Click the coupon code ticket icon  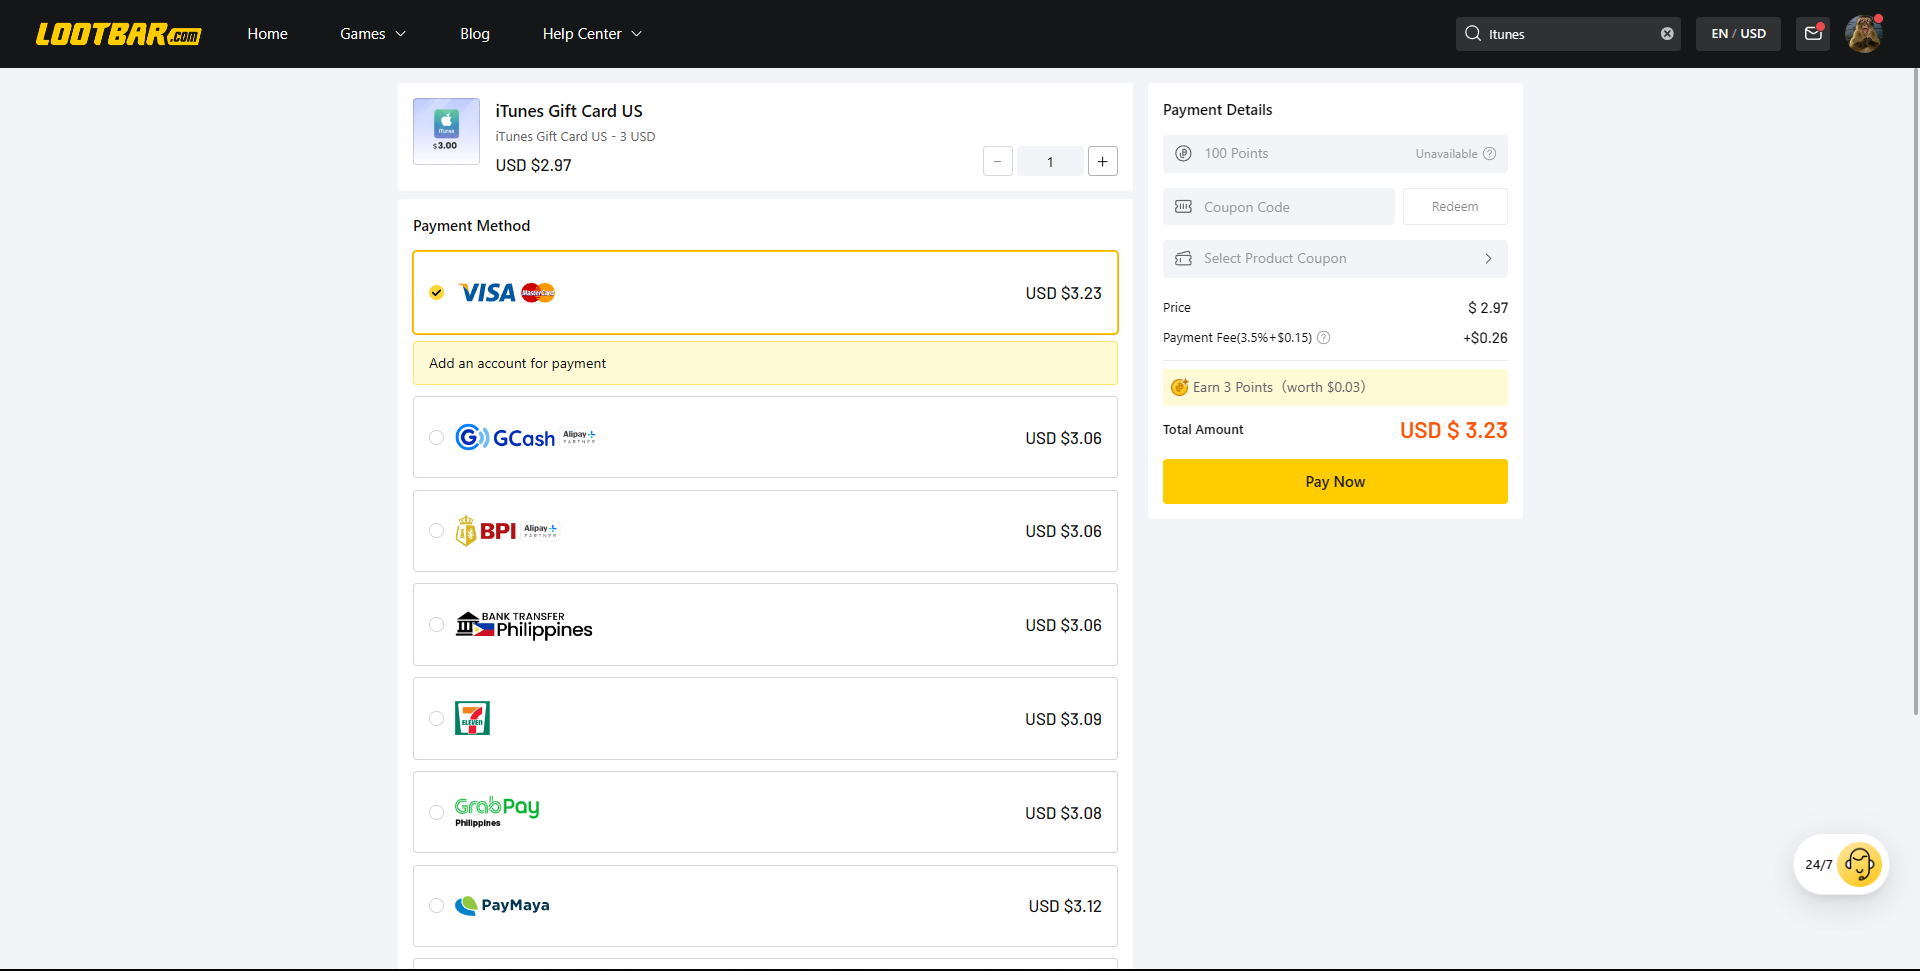(x=1183, y=206)
